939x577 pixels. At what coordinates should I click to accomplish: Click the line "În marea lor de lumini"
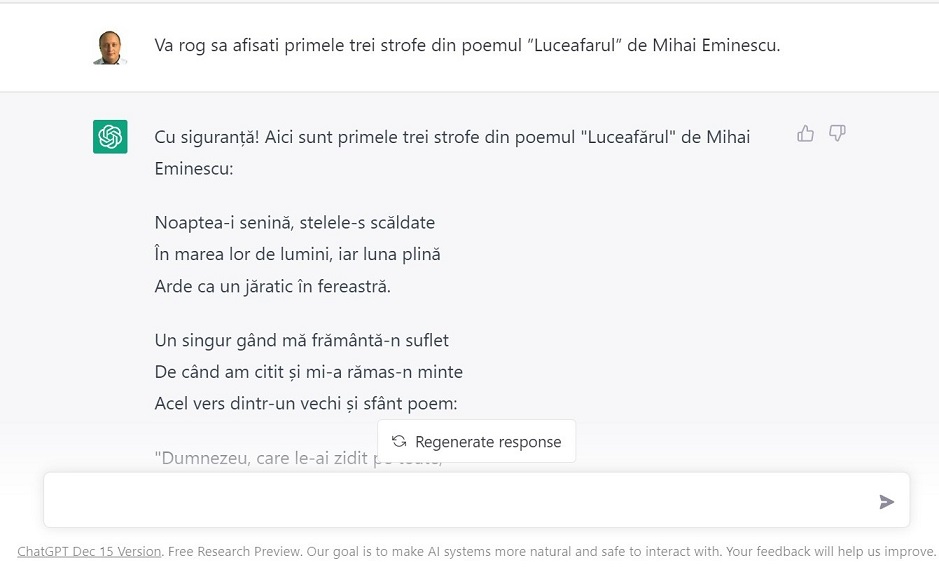(x=298, y=254)
